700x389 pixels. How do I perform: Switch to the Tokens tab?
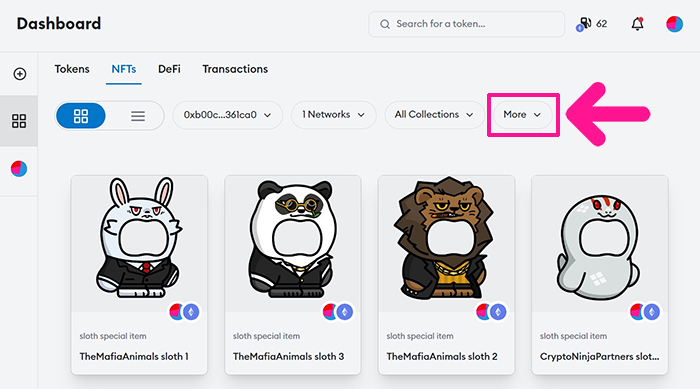(x=72, y=69)
